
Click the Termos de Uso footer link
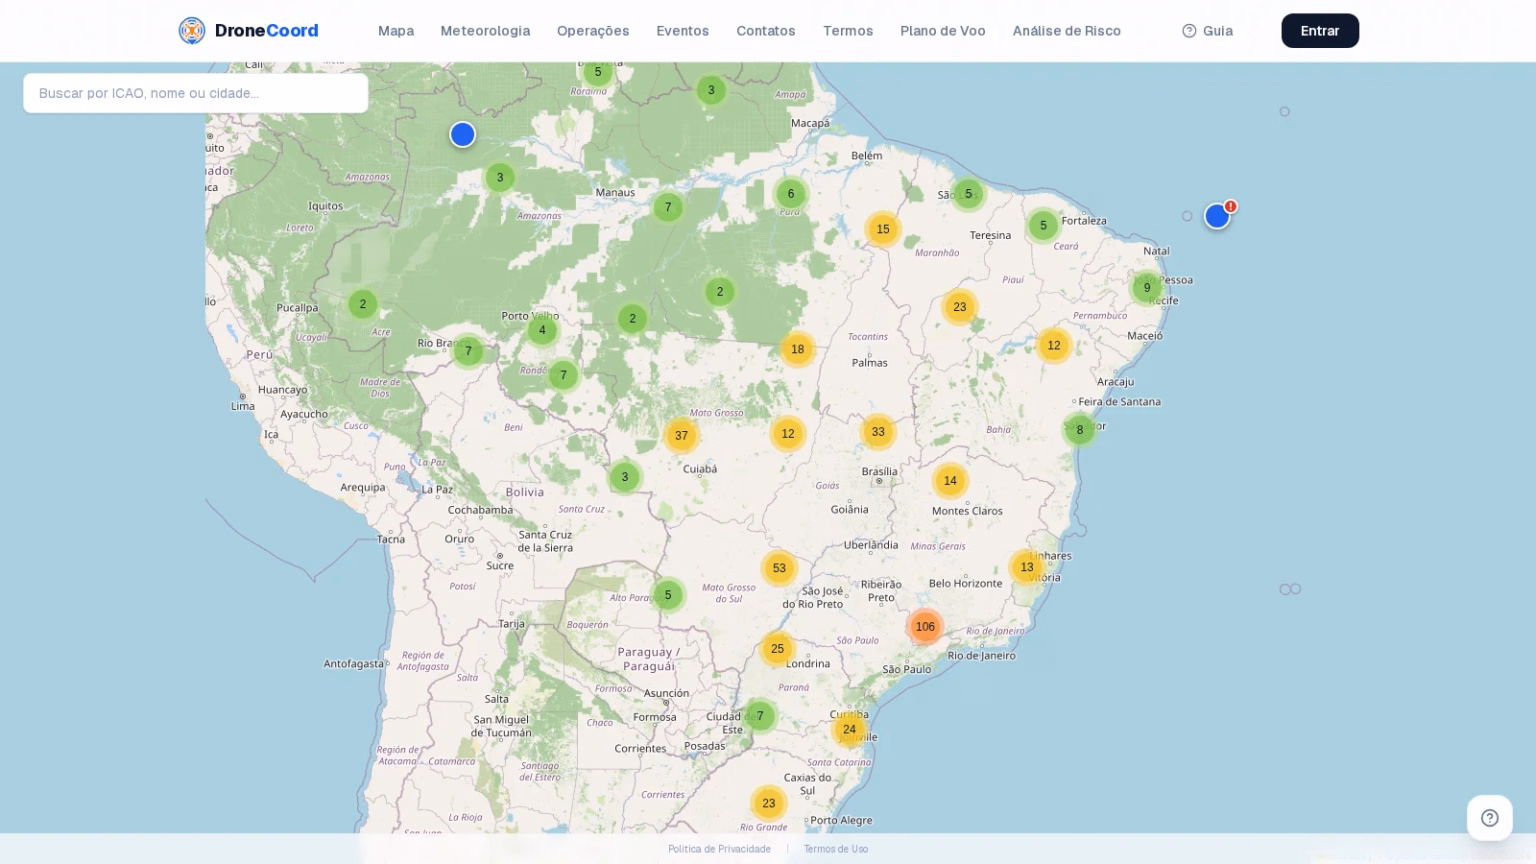click(x=836, y=849)
